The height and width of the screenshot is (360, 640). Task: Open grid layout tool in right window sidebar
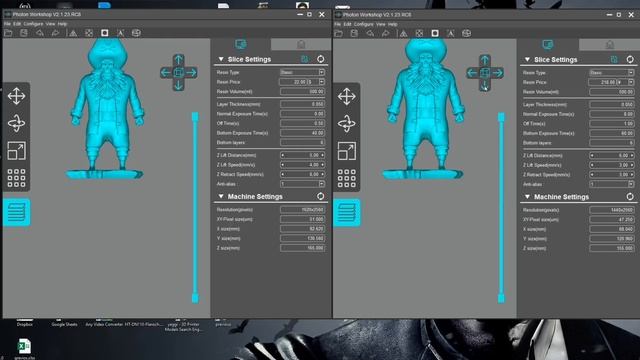click(347, 178)
